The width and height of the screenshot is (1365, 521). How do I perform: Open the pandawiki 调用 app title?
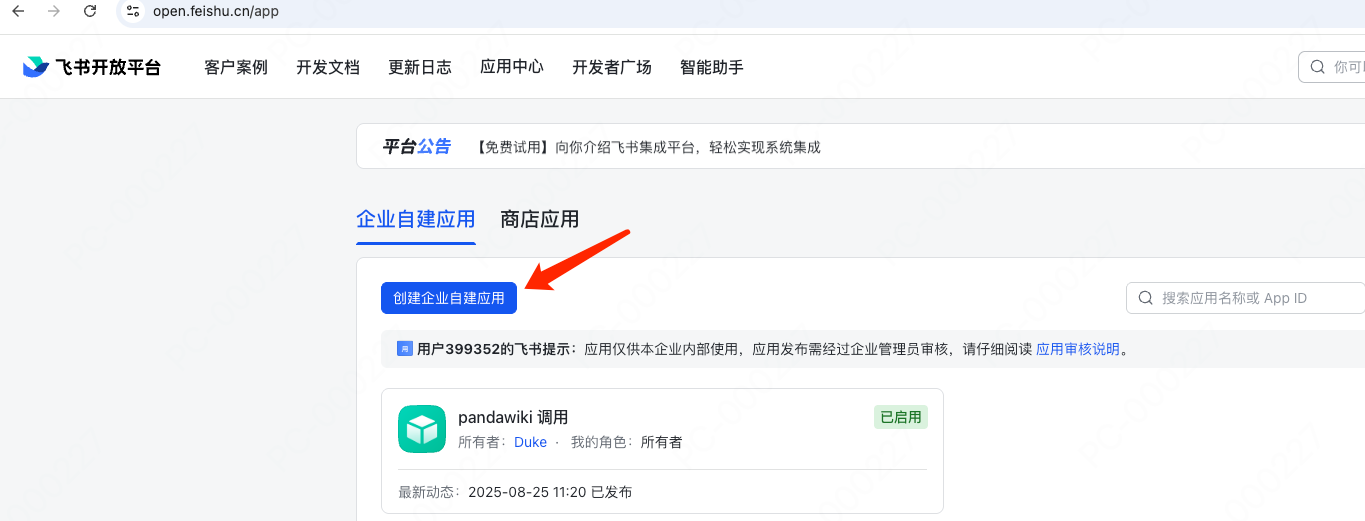(513, 417)
